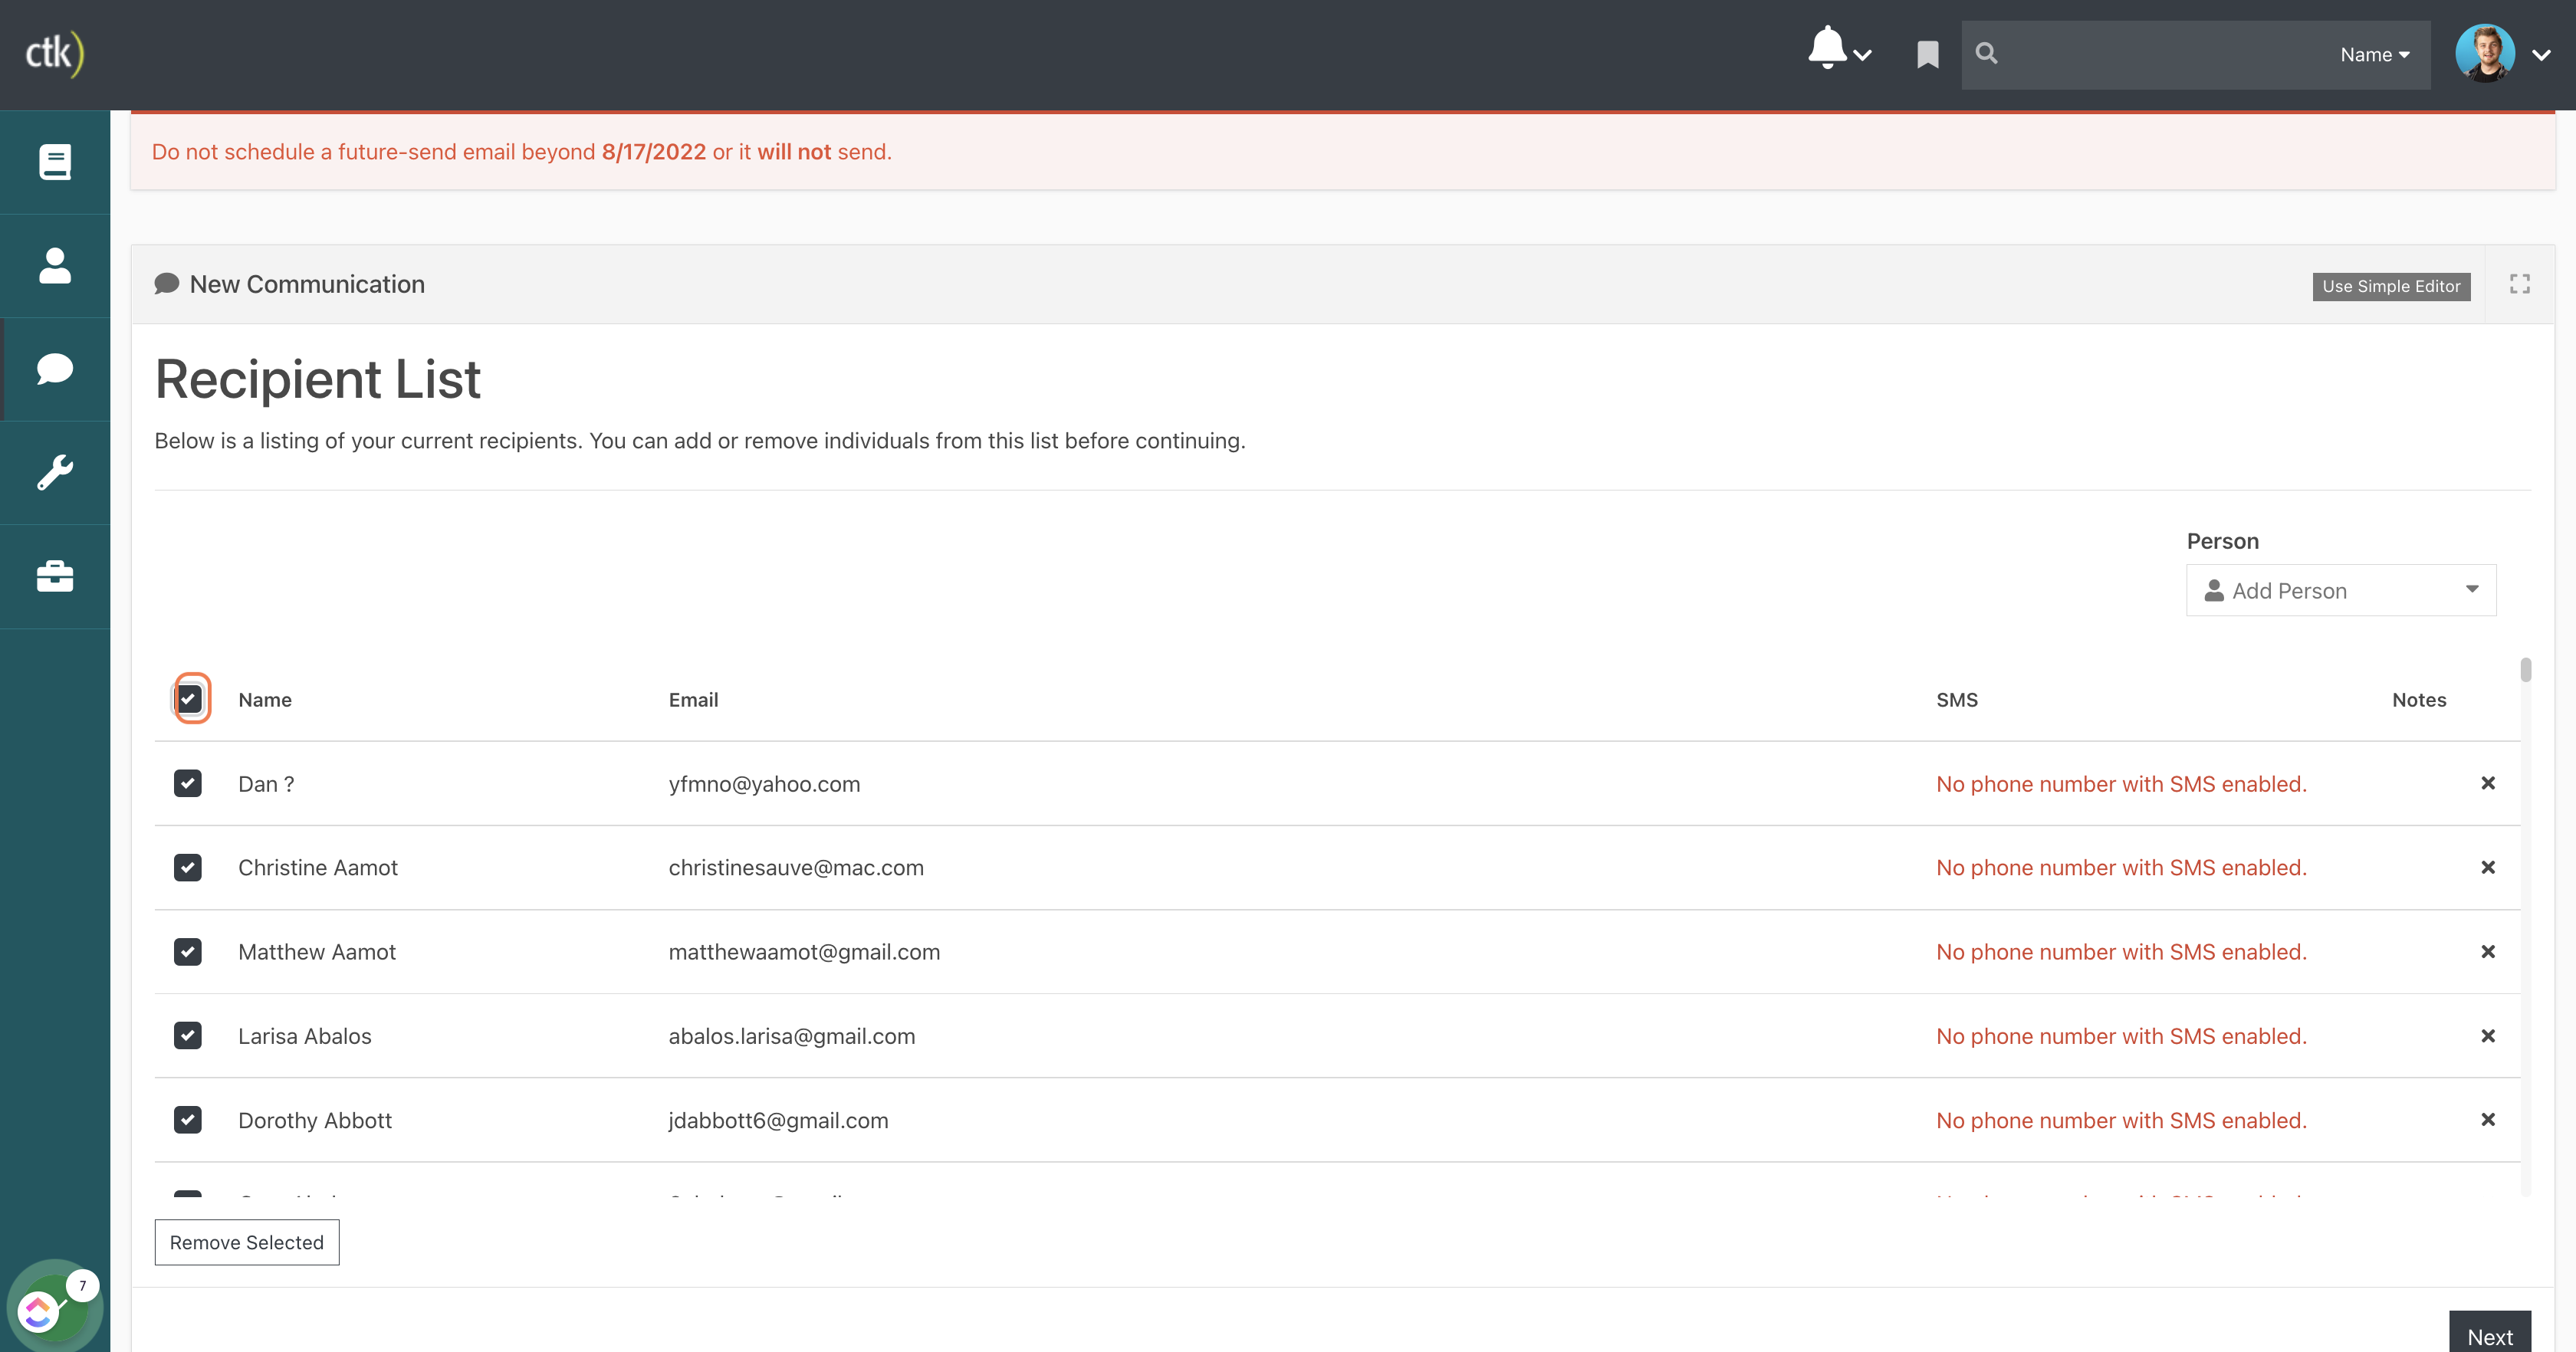Click the Use Simple Editor button

(x=2391, y=286)
